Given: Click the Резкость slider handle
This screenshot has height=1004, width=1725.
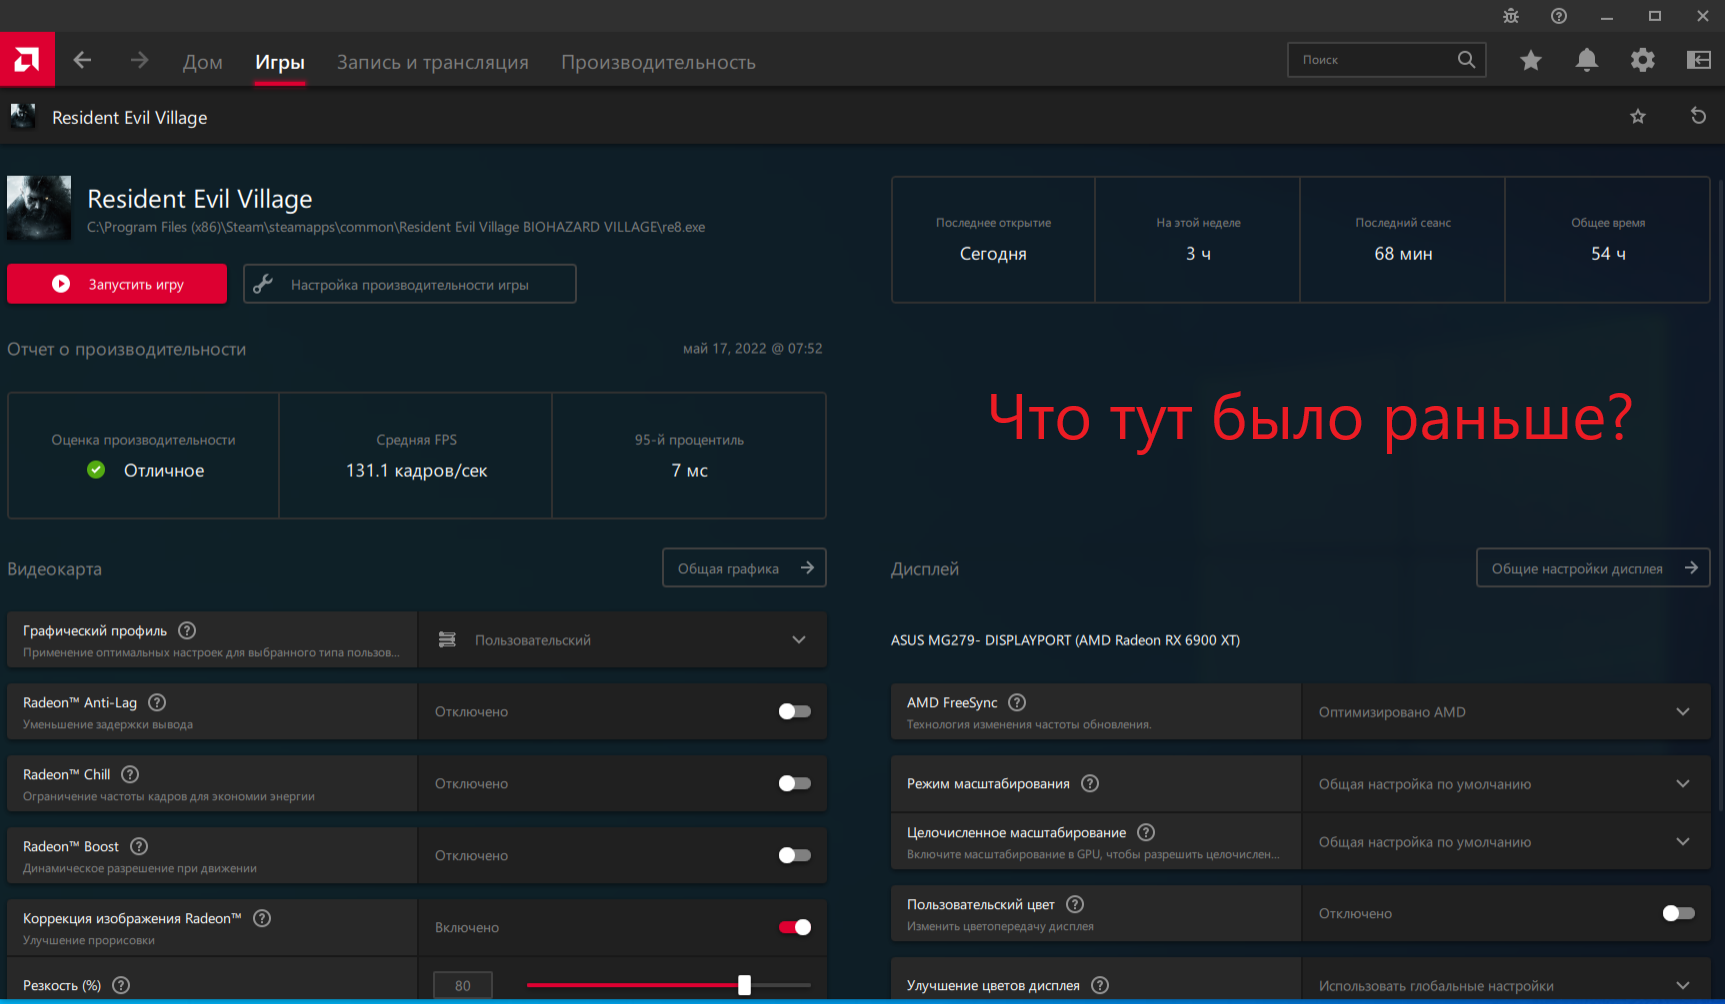Looking at the screenshot, I should [x=744, y=985].
